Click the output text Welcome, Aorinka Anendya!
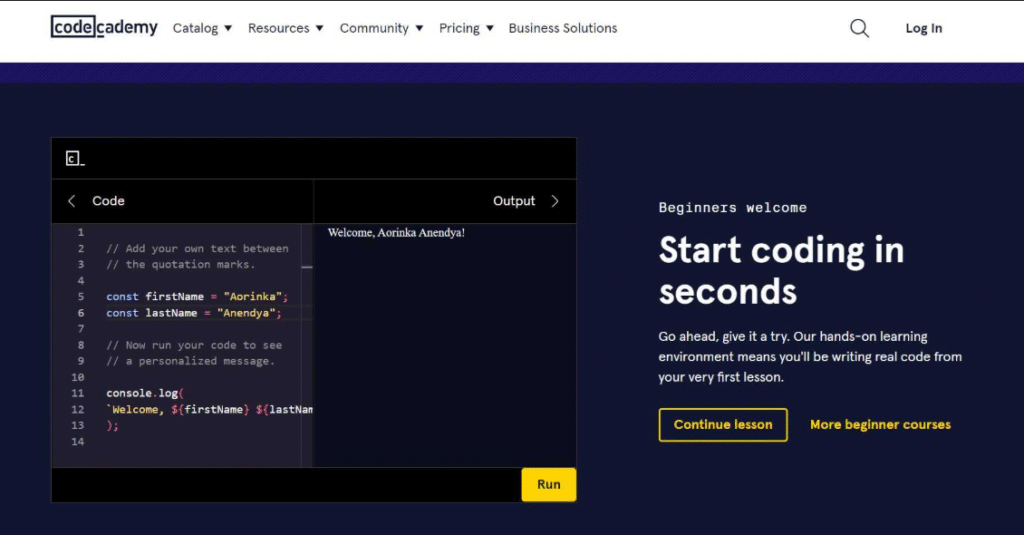The width and height of the screenshot is (1024, 535). click(x=396, y=233)
